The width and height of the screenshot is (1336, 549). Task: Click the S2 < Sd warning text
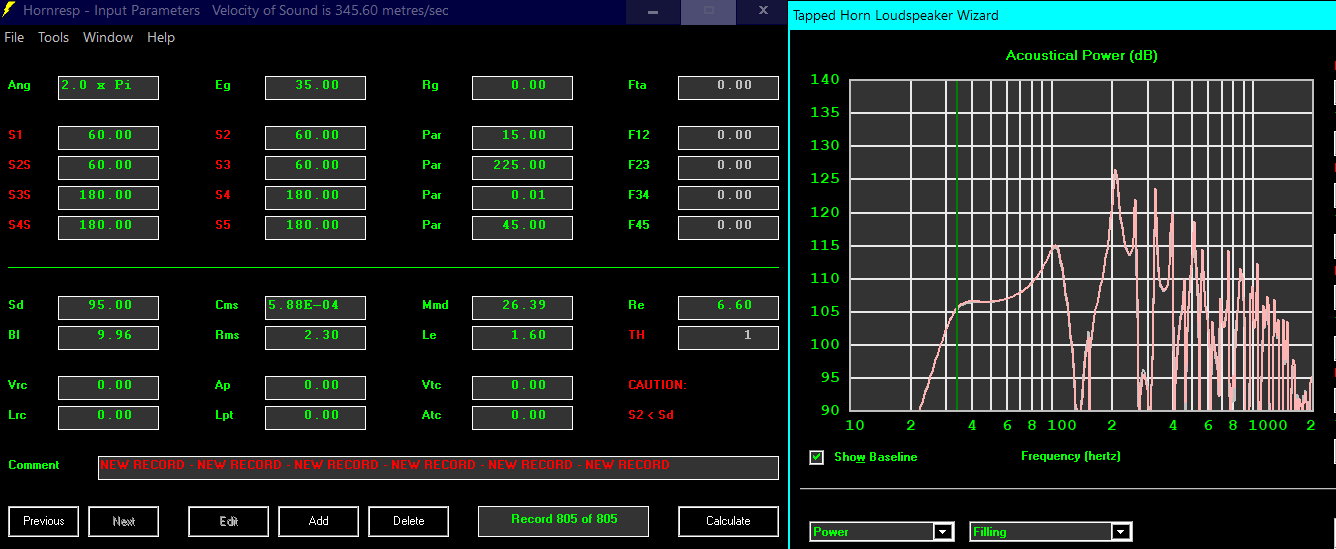[x=651, y=415]
